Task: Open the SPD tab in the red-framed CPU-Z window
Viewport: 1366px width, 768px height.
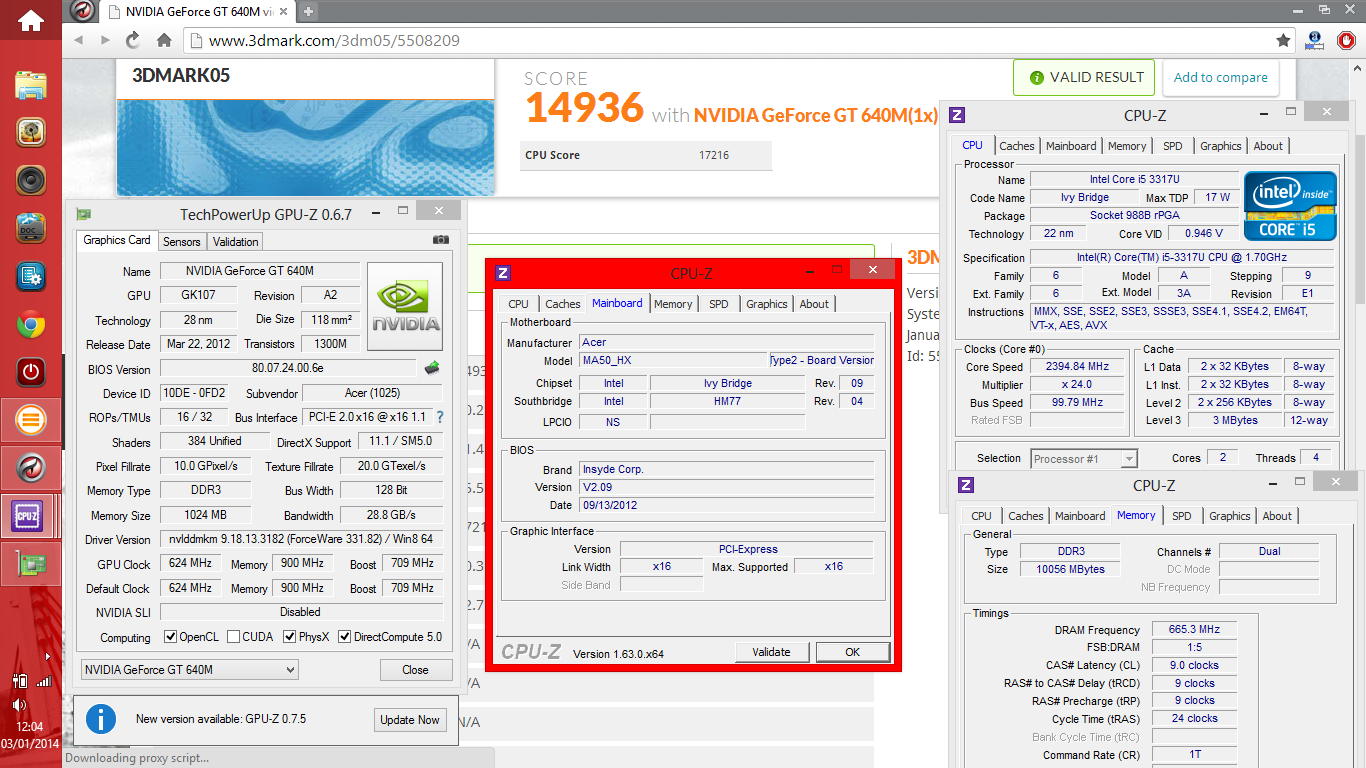Action: point(719,304)
